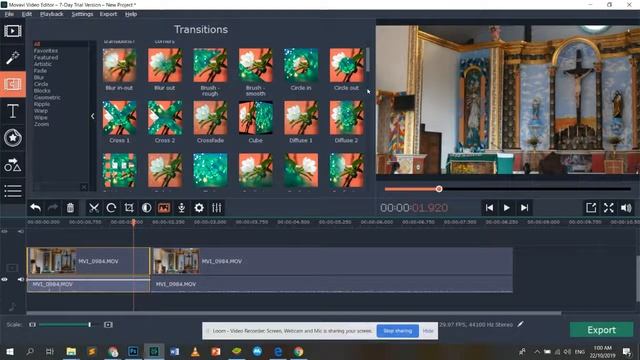This screenshot has height=360, width=640.
Task: Open Color adjustments icon
Action: point(147,208)
